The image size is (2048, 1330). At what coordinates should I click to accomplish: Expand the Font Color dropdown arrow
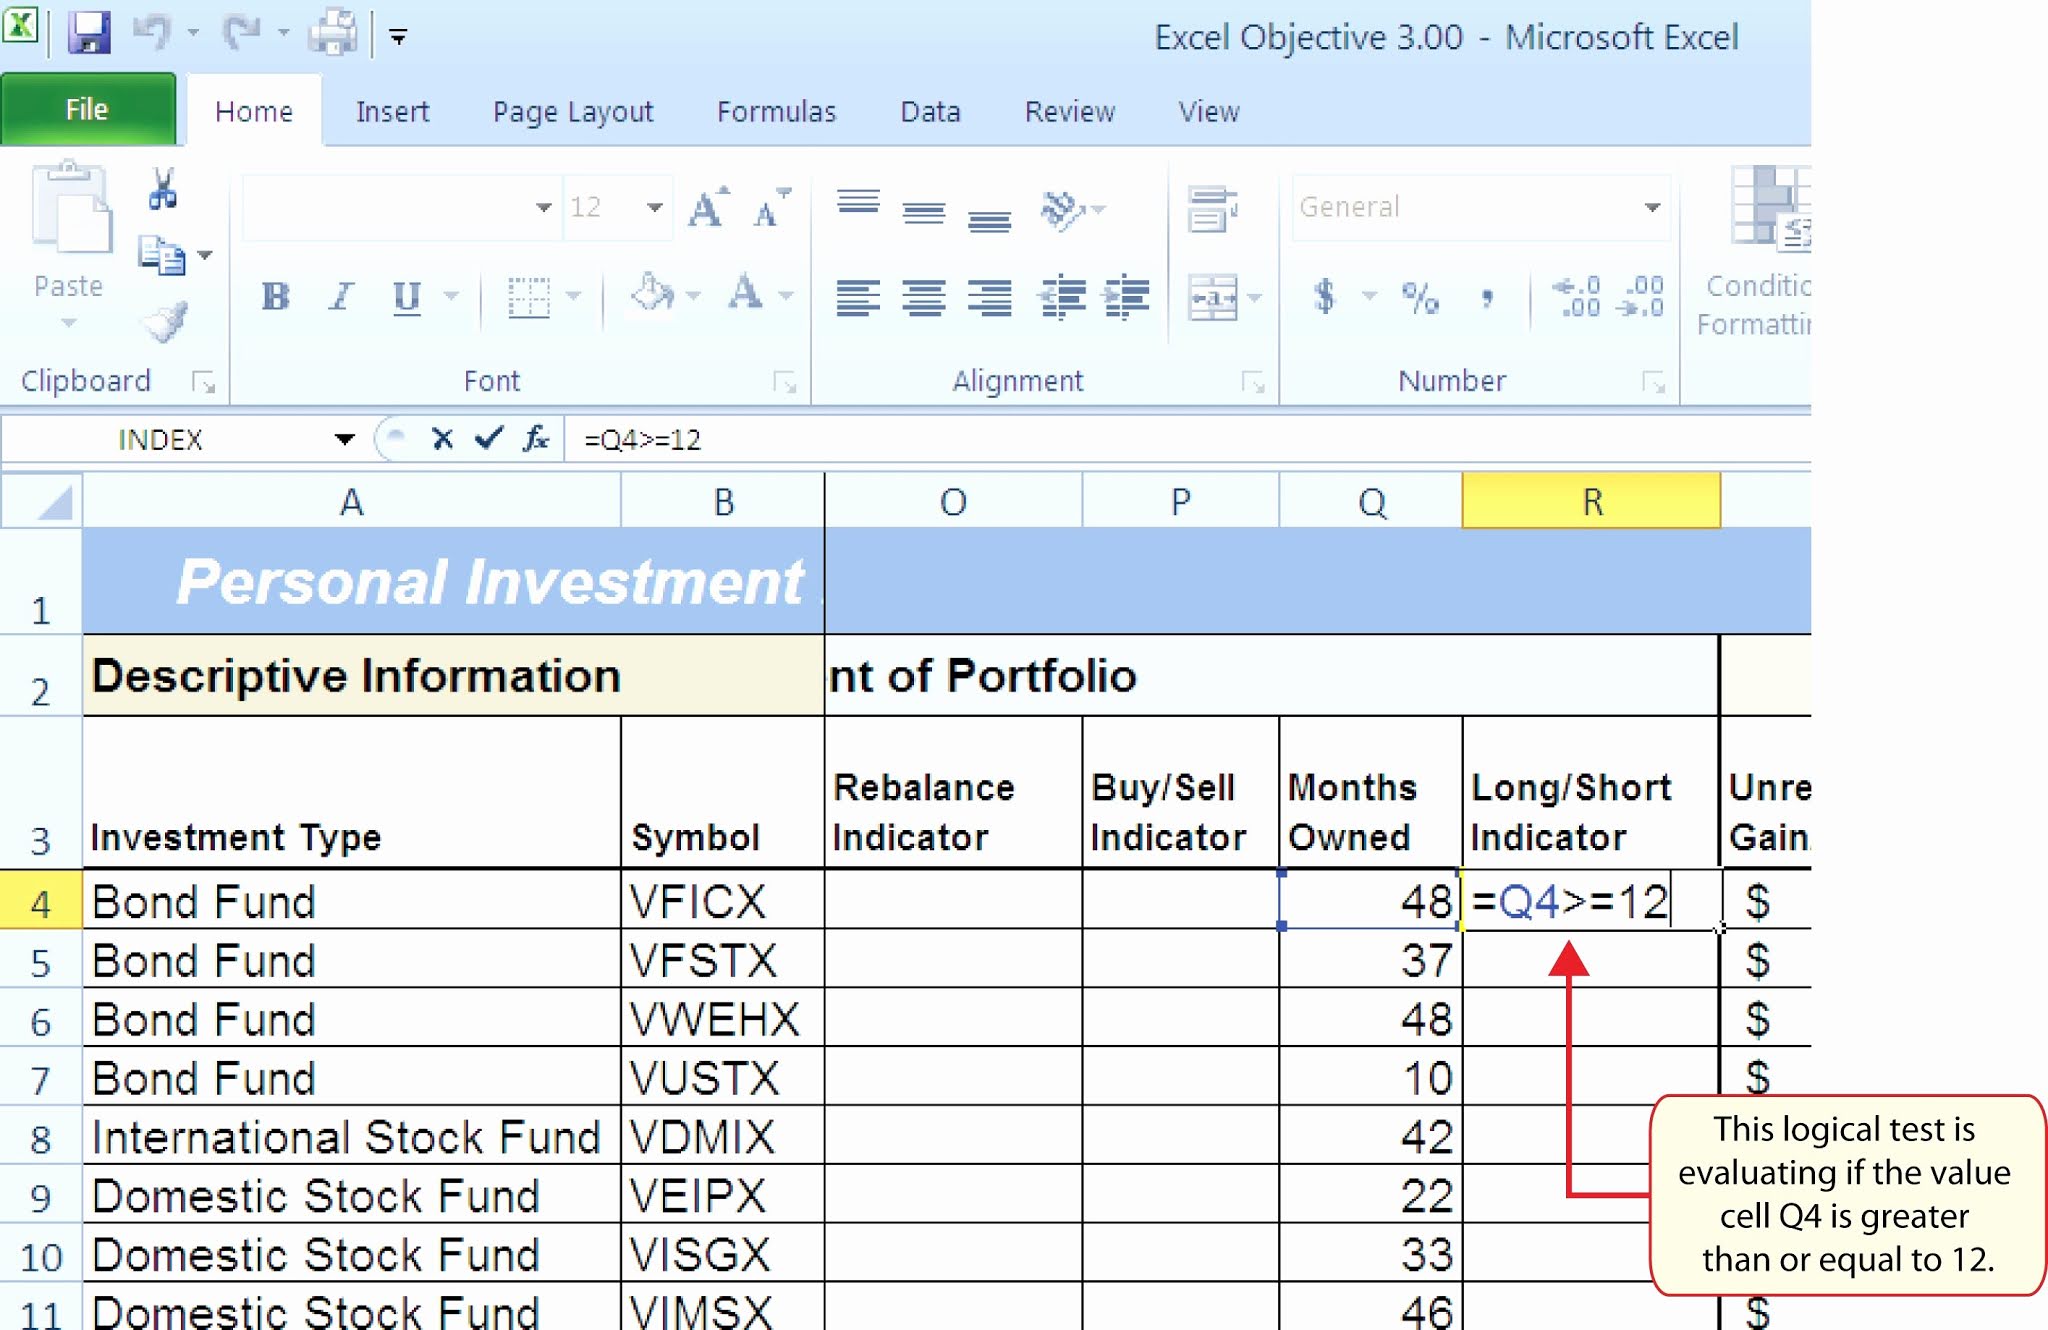(786, 296)
